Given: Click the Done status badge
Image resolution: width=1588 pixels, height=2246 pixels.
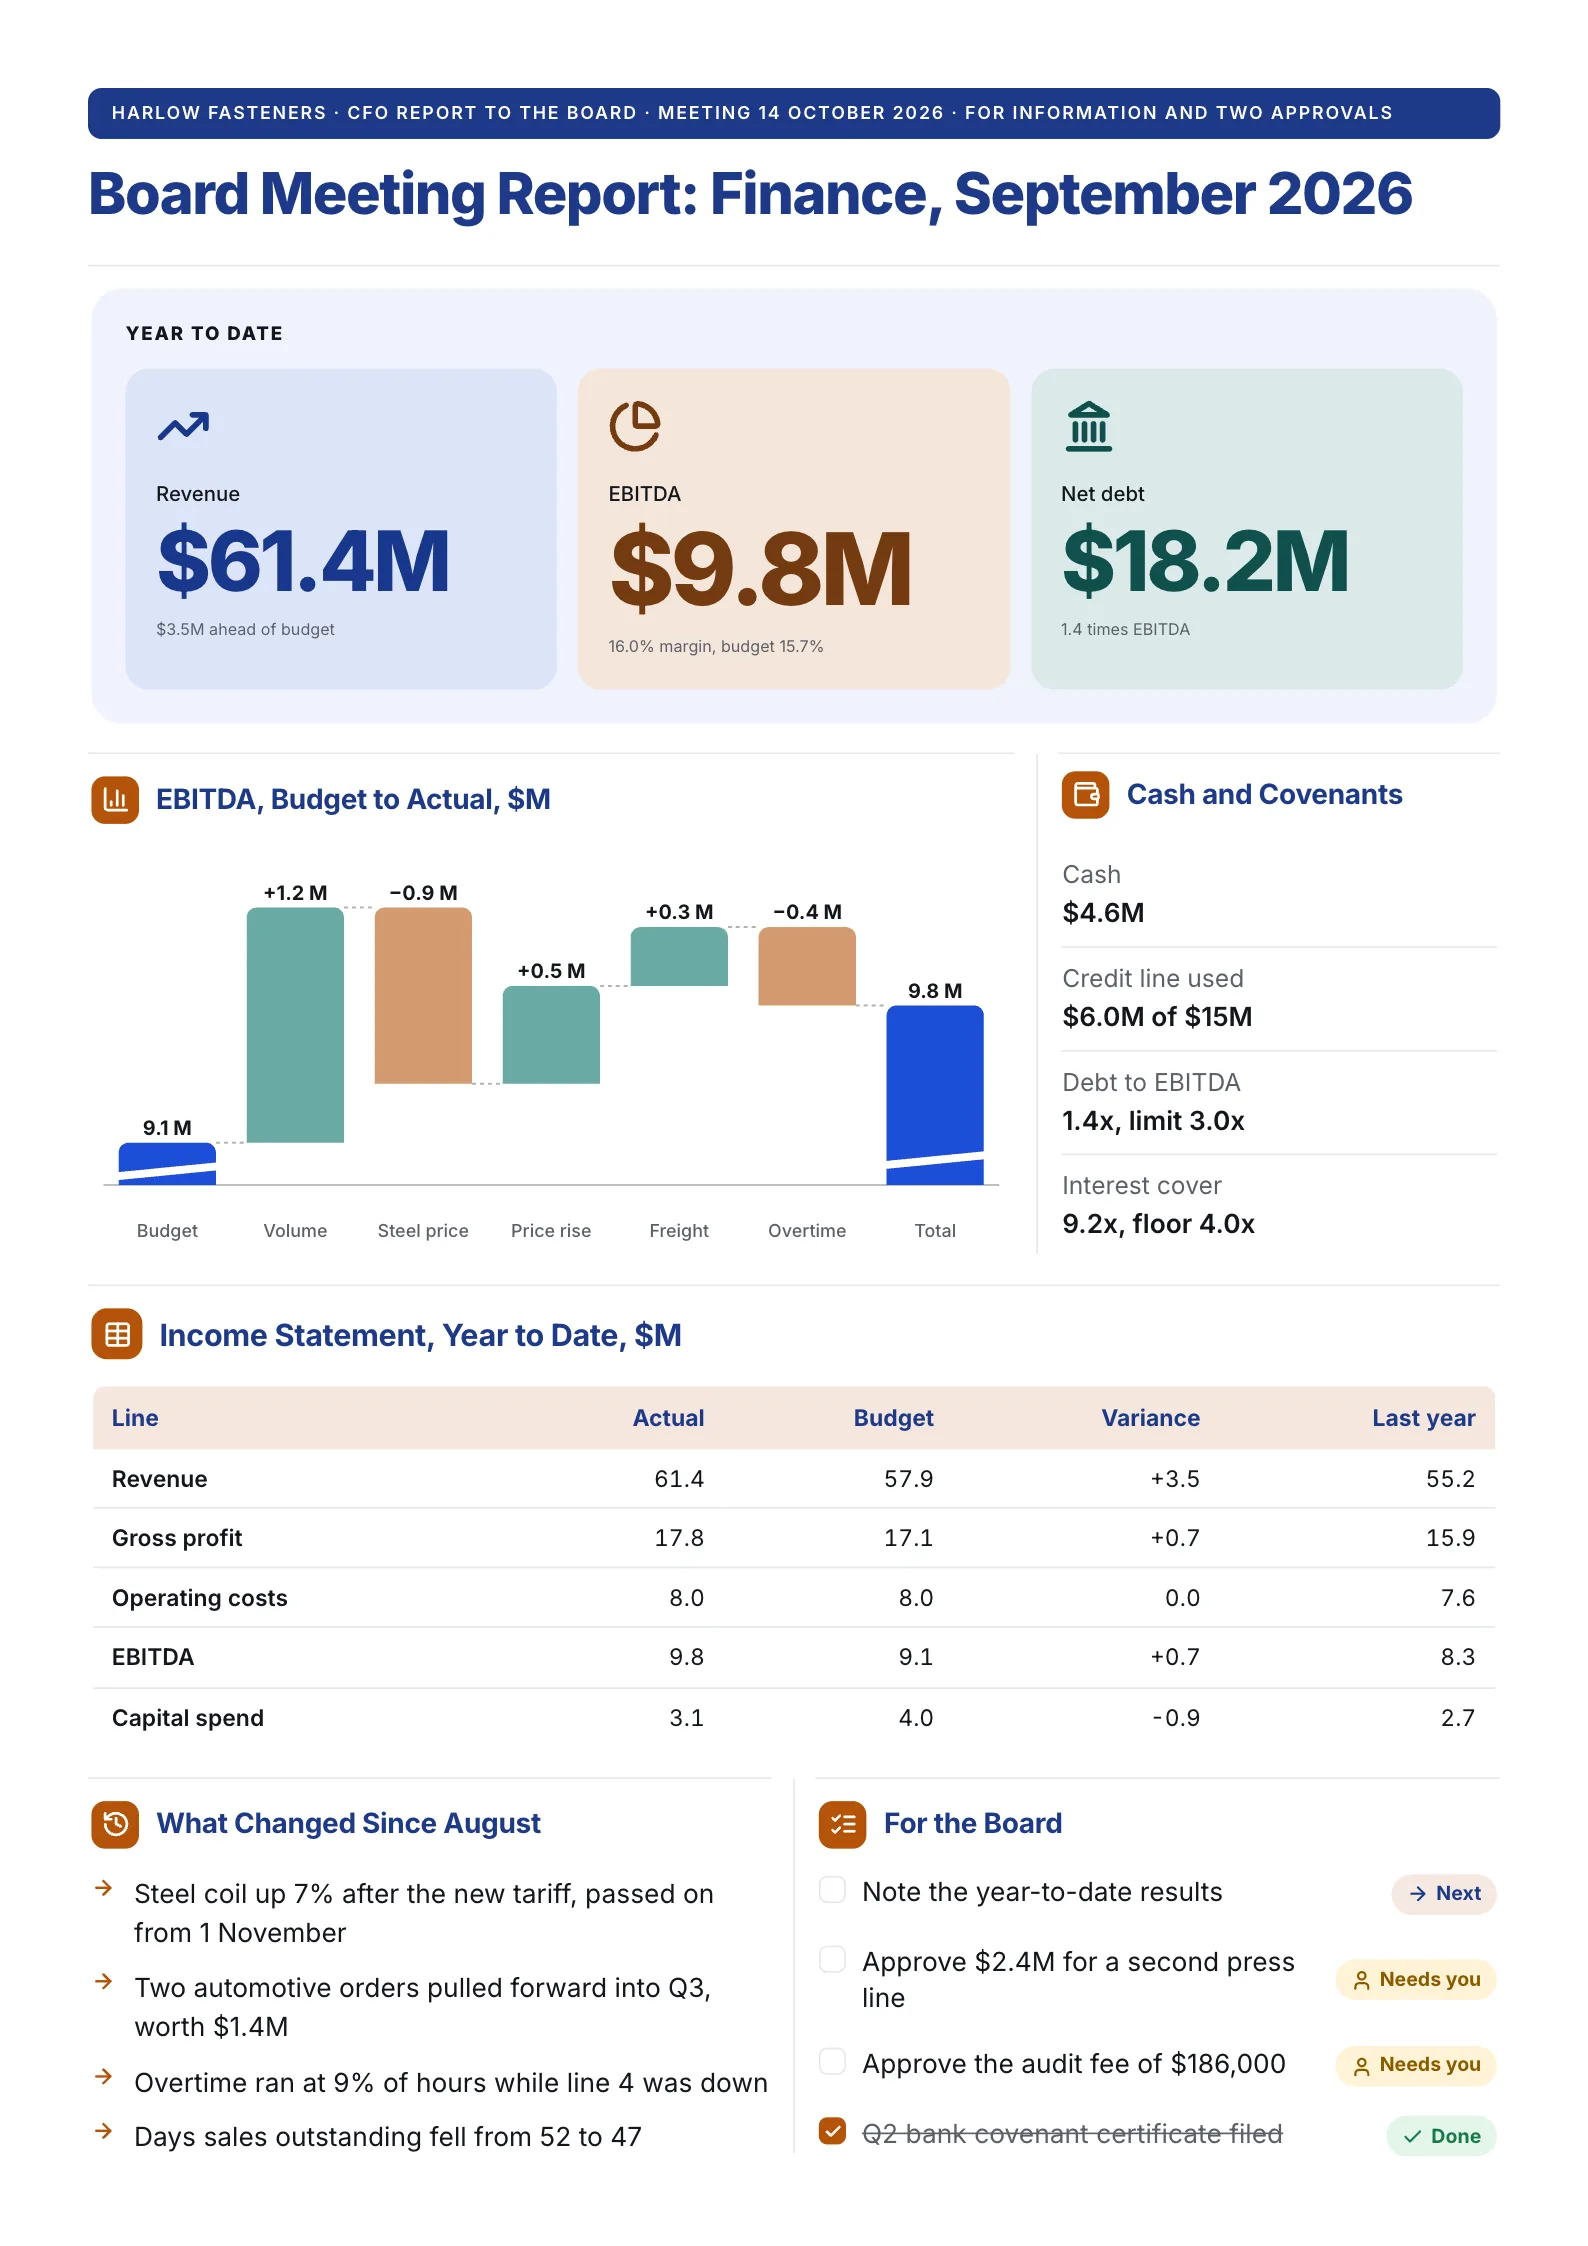Looking at the screenshot, I should pos(1441,2136).
